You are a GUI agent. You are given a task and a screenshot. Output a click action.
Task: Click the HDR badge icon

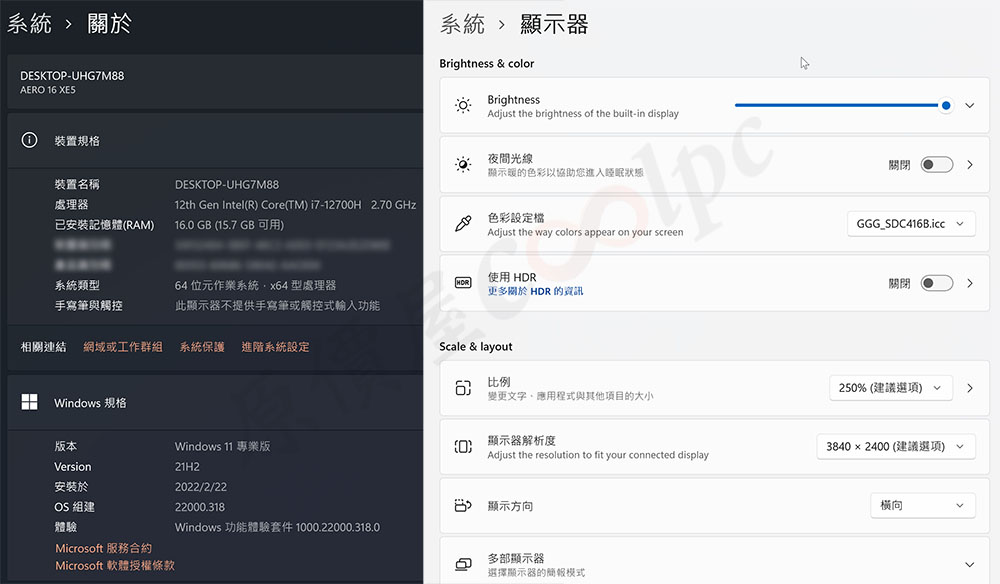tap(463, 283)
